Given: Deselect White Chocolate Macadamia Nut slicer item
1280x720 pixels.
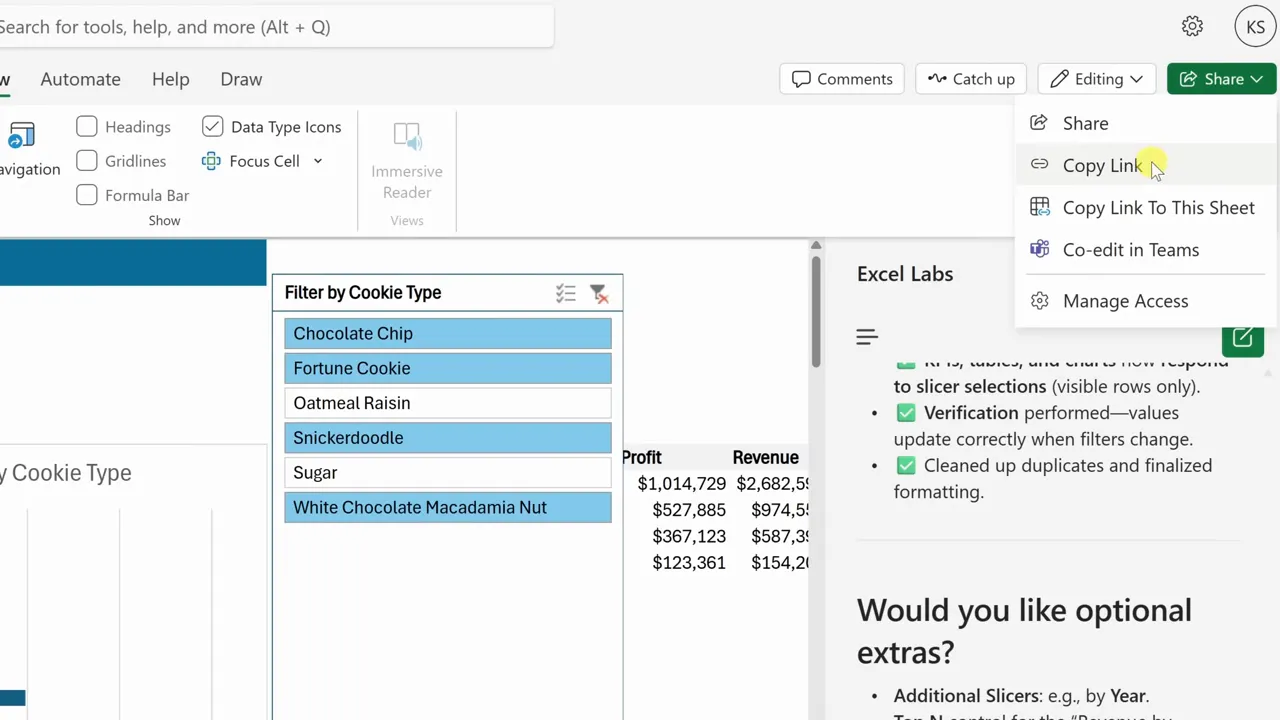Looking at the screenshot, I should click(448, 507).
